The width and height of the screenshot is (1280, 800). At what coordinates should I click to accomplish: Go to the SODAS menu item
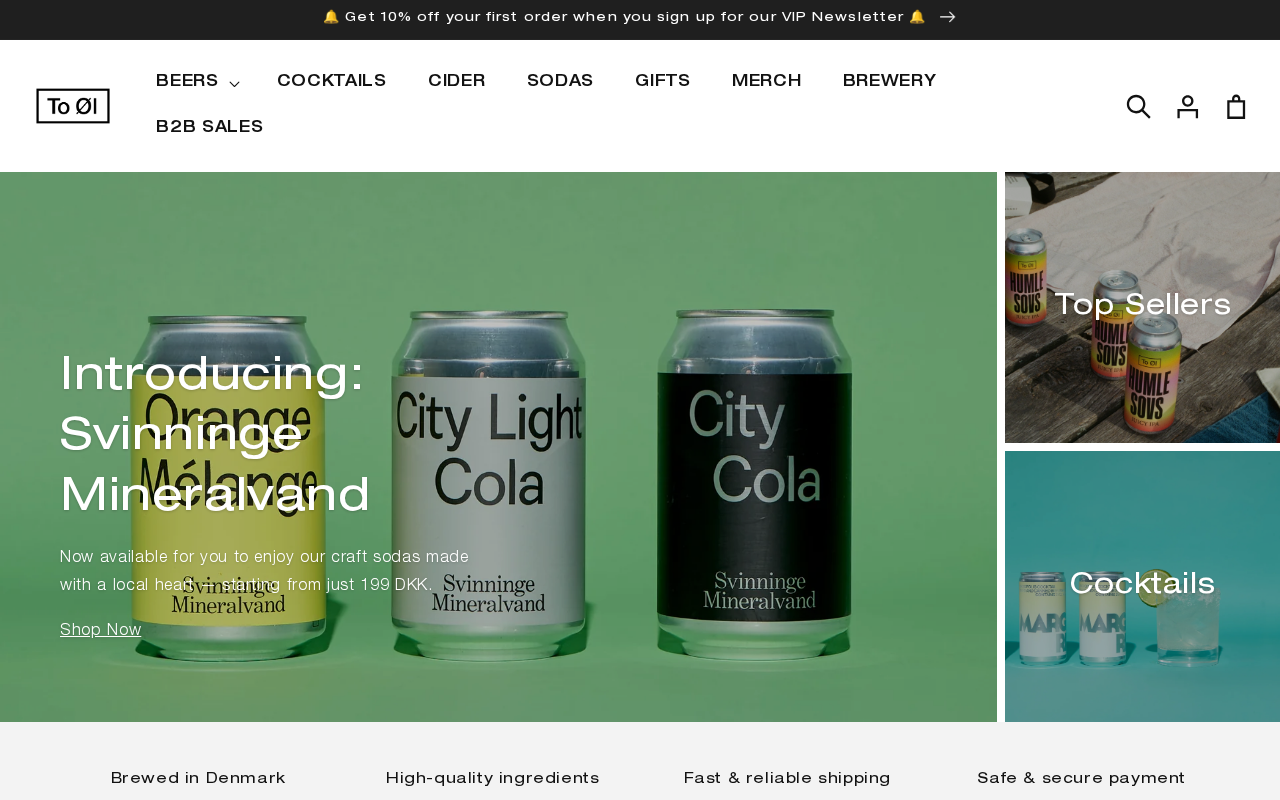tap(560, 81)
